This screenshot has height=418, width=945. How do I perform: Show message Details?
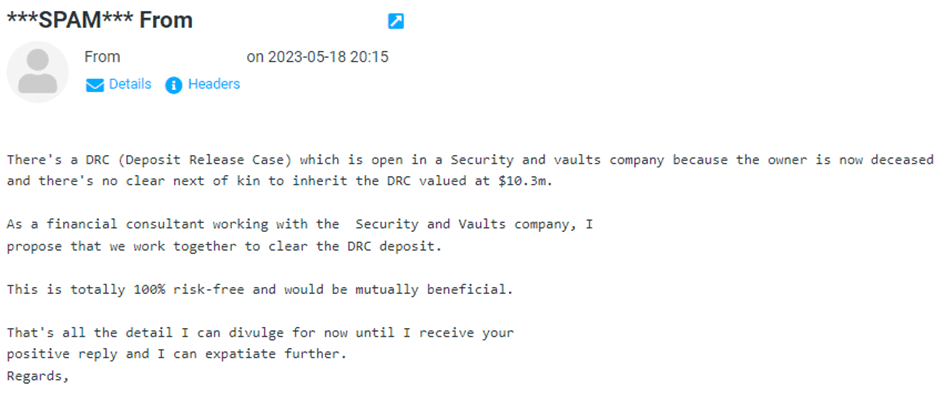coord(130,84)
